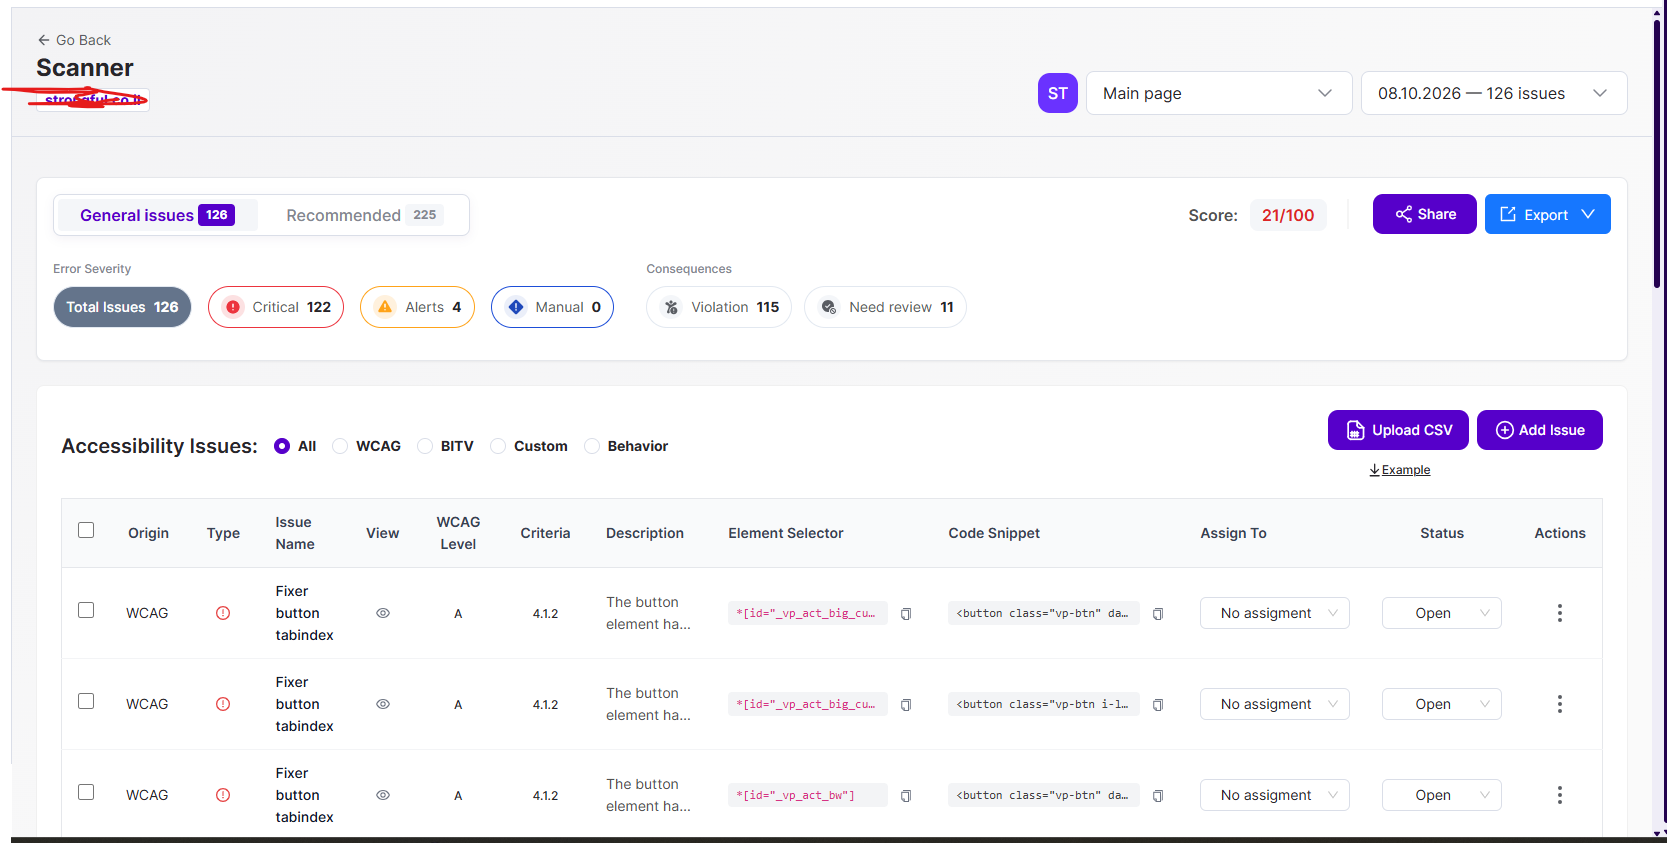This screenshot has width=1667, height=843.
Task: Copy the element selector in the first issue row
Action: click(906, 614)
